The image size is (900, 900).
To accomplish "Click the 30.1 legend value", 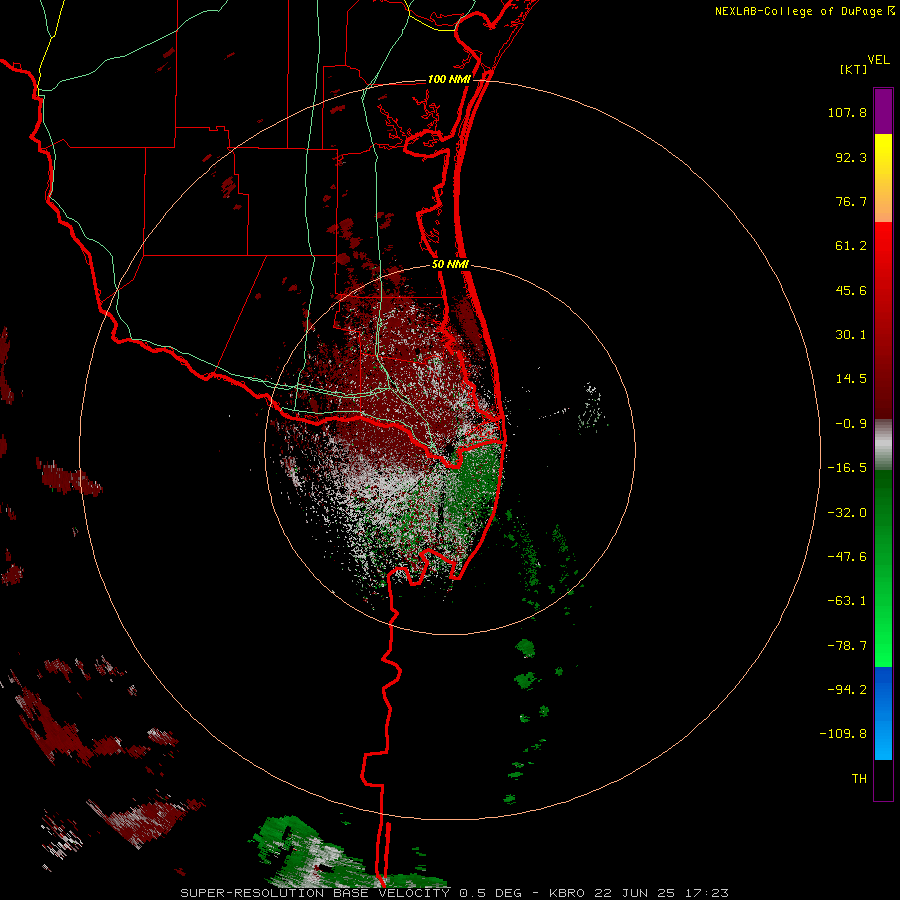I will (x=851, y=335).
